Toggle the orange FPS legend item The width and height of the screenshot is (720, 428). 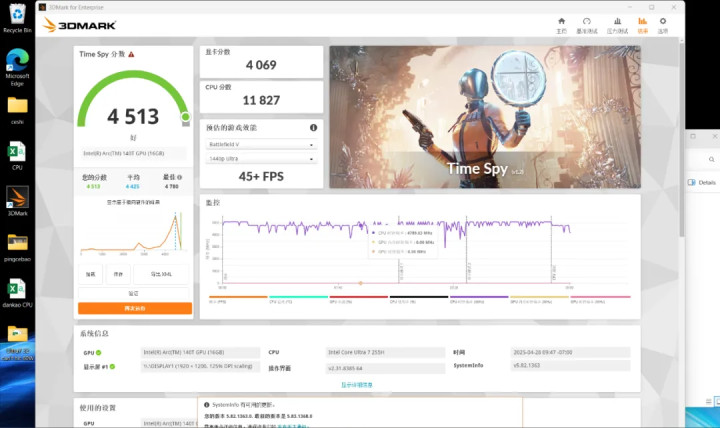pos(239,299)
